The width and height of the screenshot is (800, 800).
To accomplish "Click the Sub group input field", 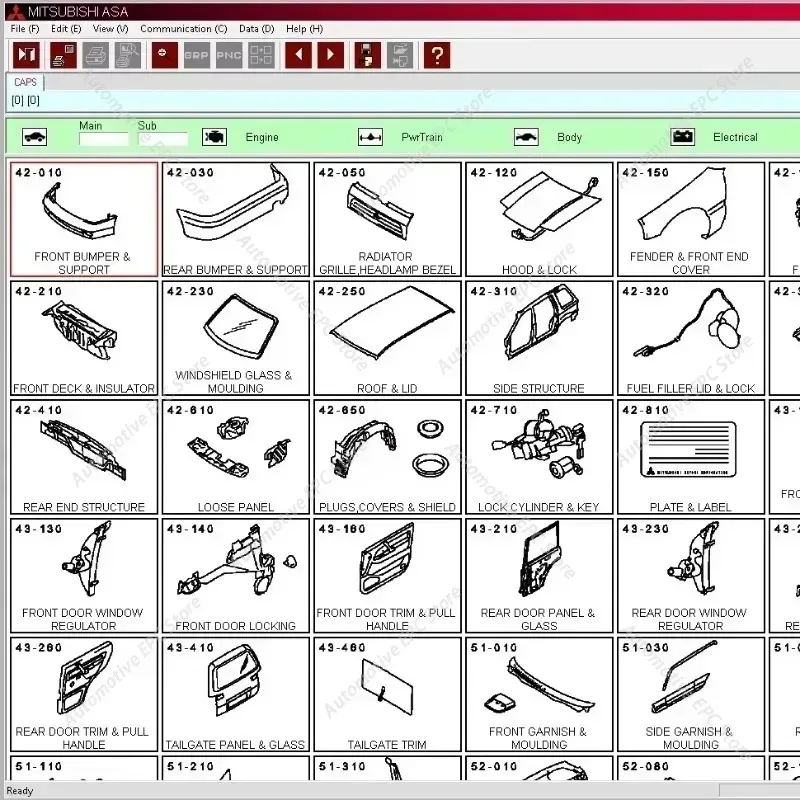I will 163,139.
